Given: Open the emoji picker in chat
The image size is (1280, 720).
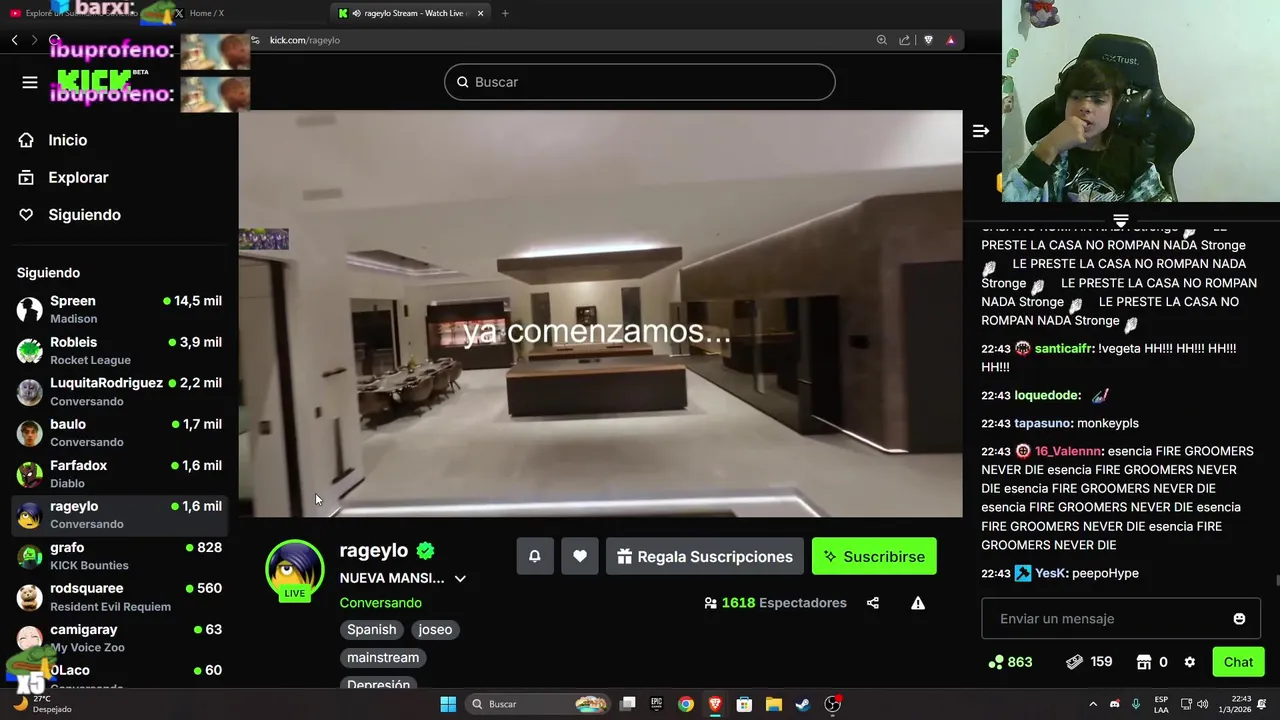Looking at the screenshot, I should (x=1239, y=619).
